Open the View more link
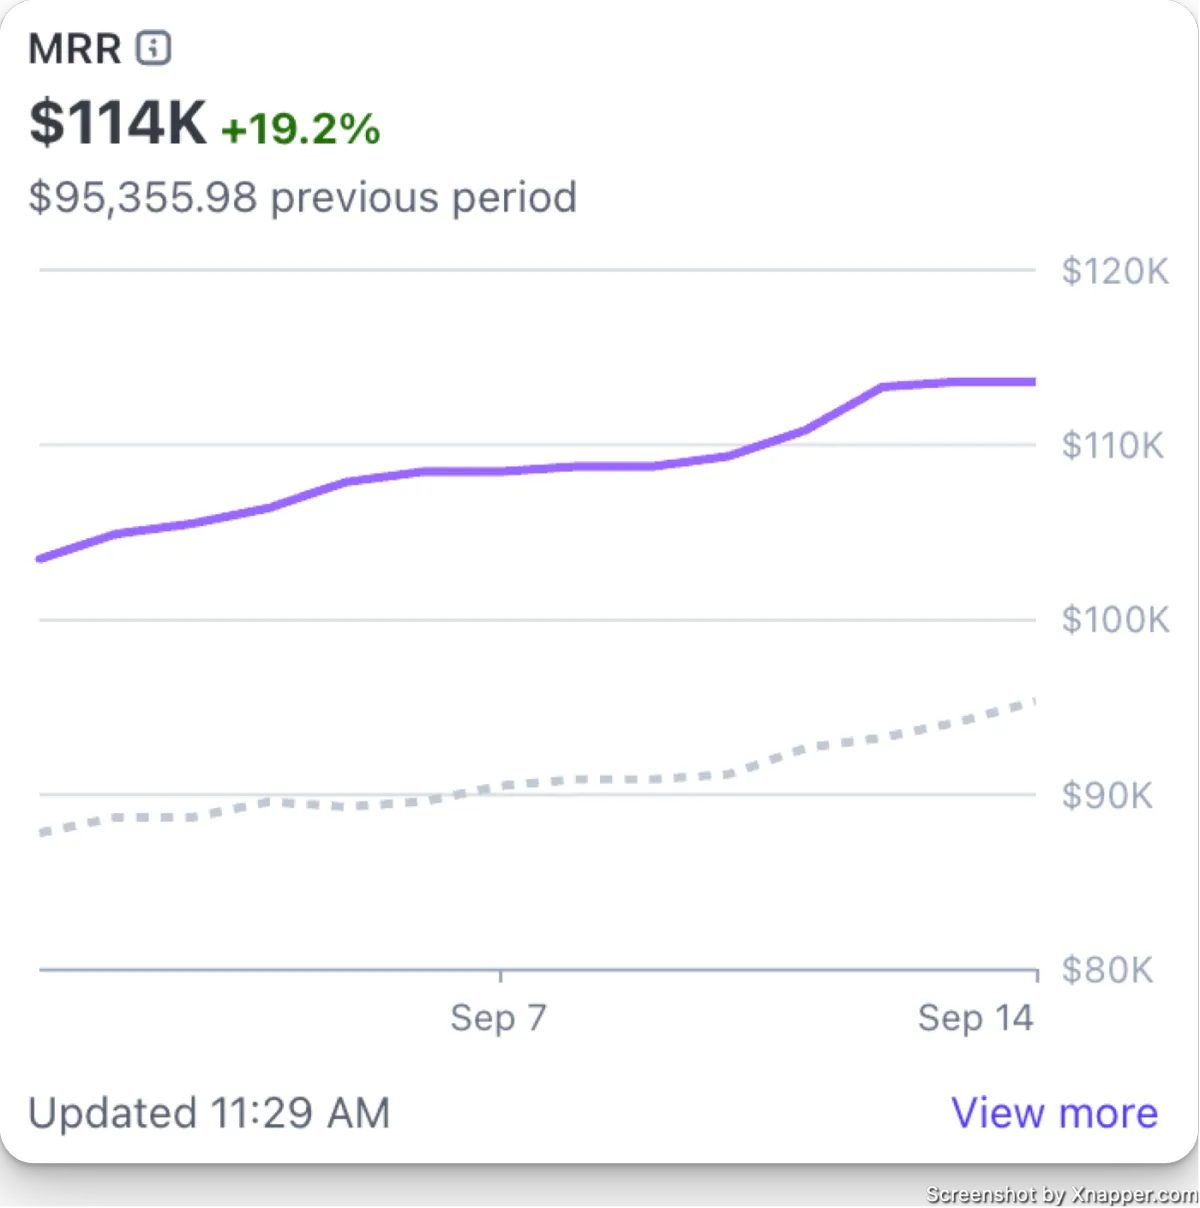 point(1054,1113)
